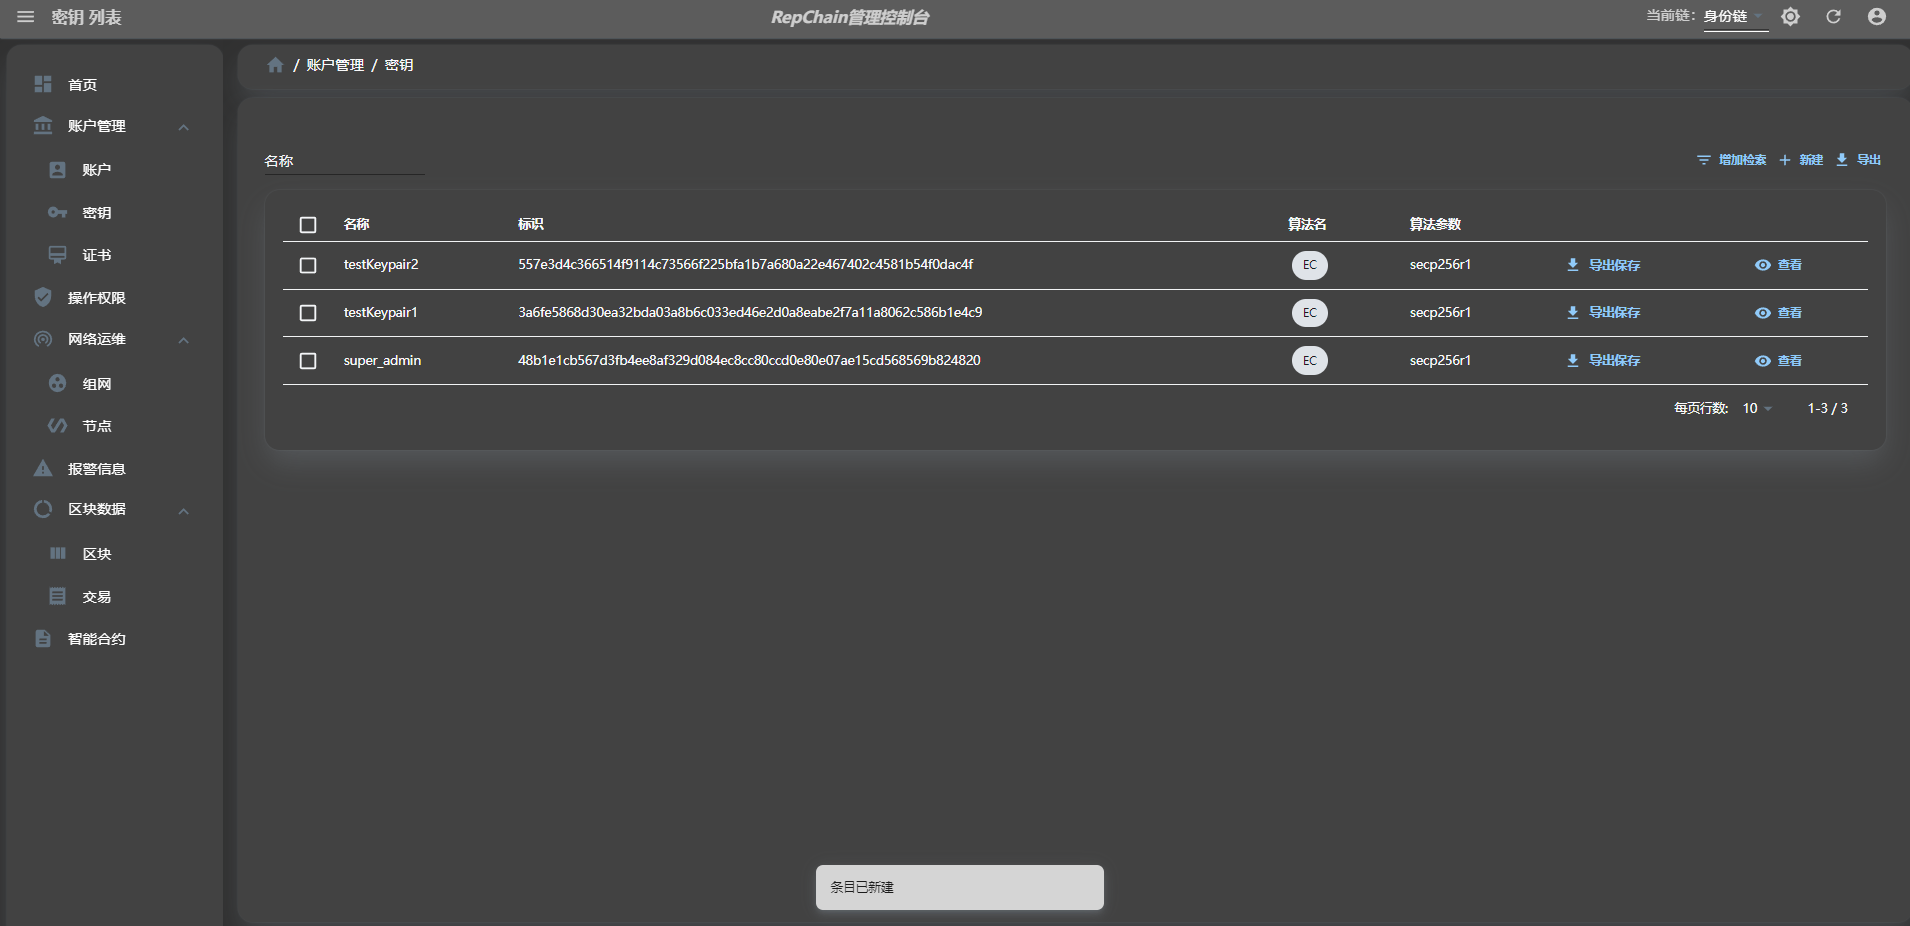The image size is (1910, 926).
Task: Click the 算法参数 column header
Action: [1435, 224]
